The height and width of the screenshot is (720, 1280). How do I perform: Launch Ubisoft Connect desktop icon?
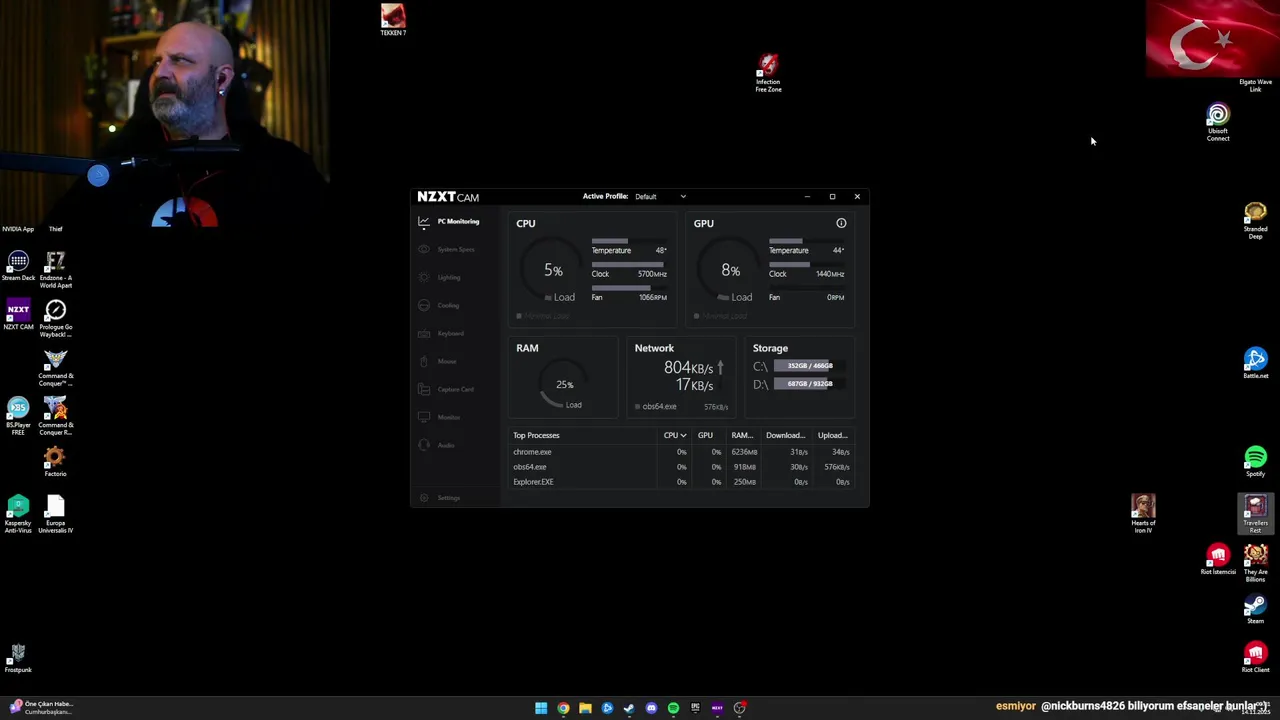coord(1218,122)
